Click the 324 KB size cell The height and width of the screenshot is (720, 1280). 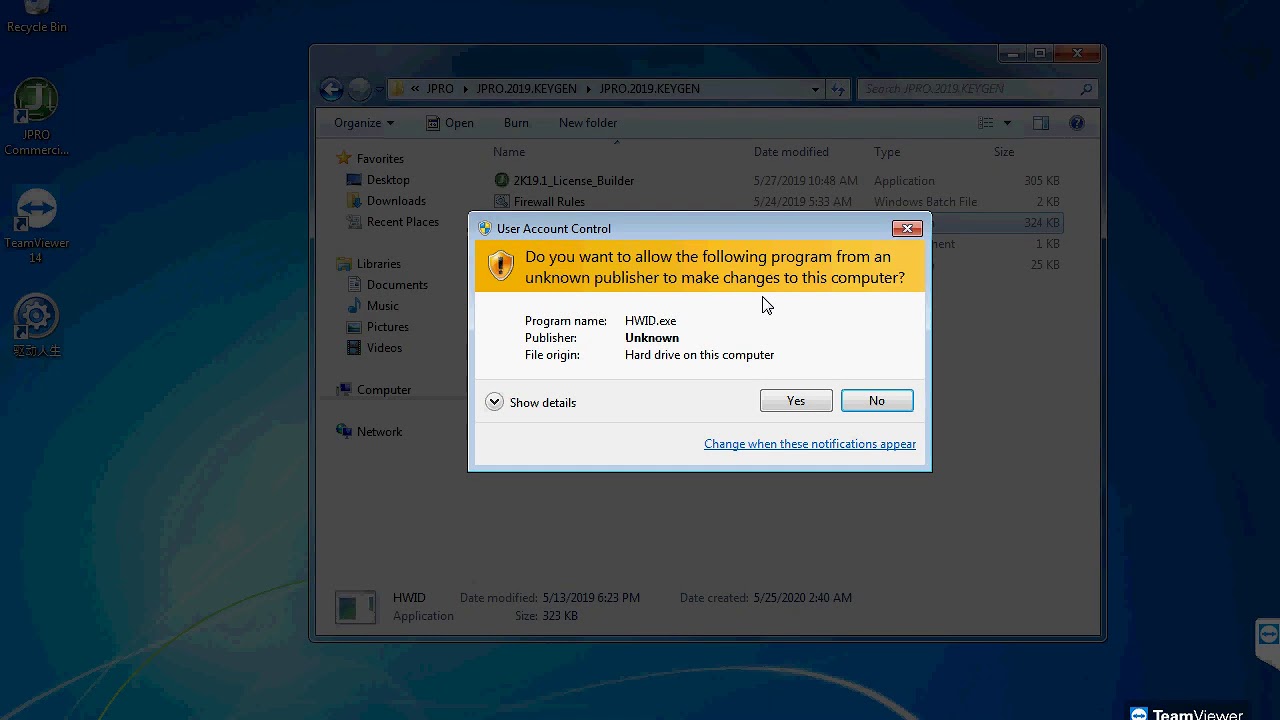(1041, 223)
